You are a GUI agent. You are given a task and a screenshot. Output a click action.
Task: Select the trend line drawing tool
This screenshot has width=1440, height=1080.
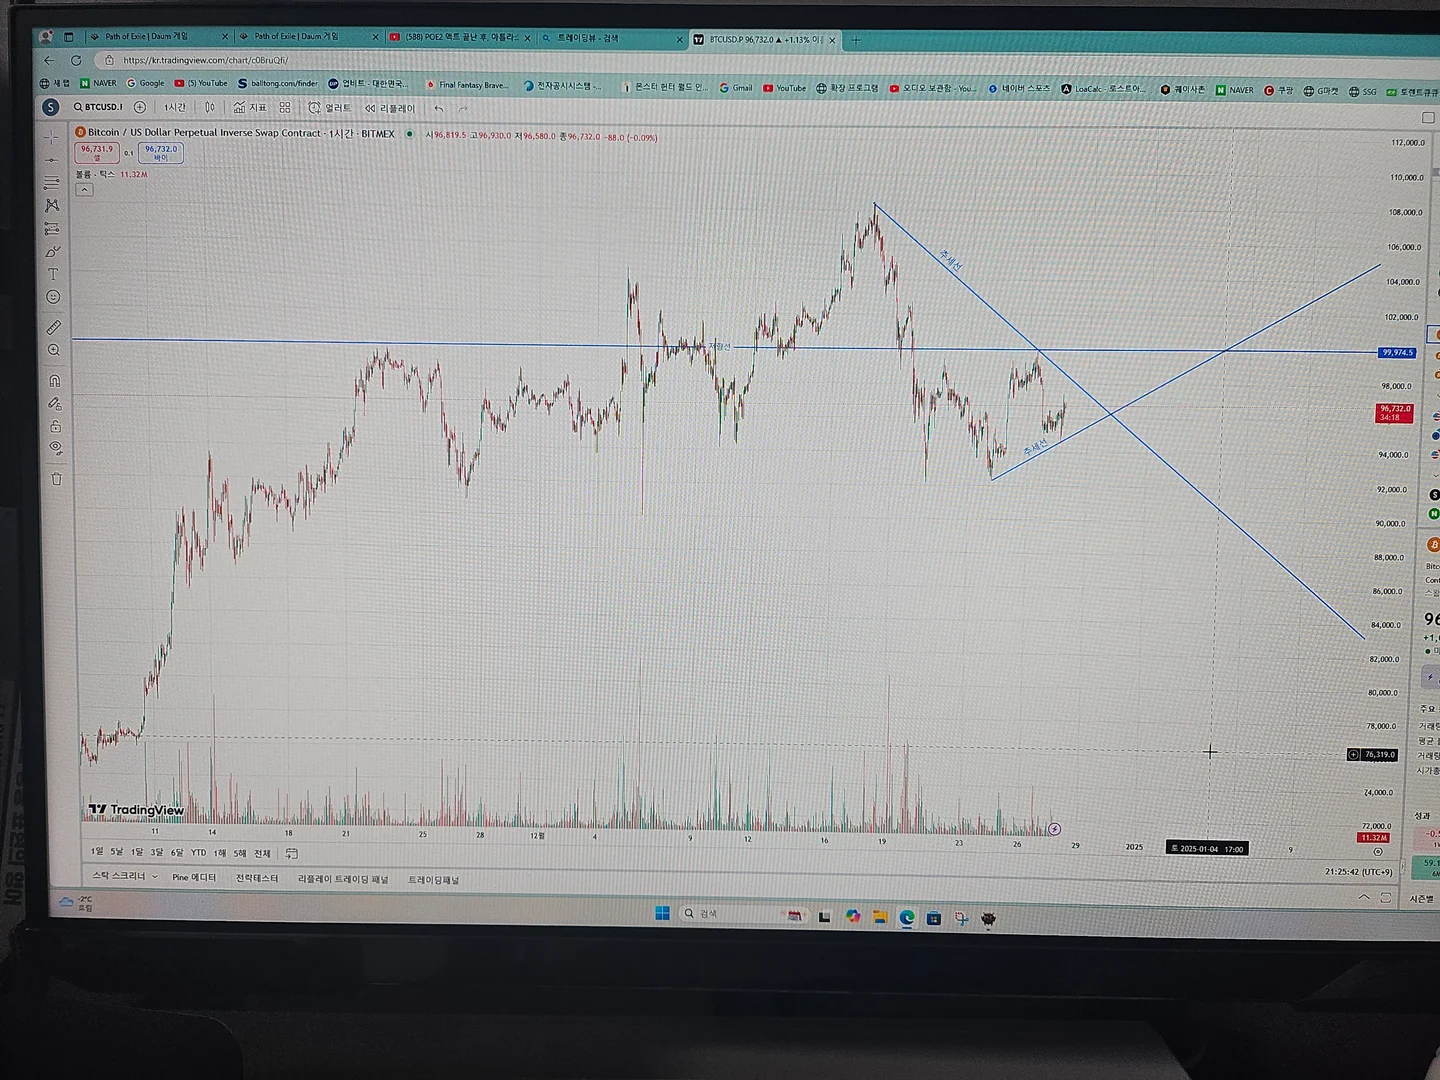coord(52,160)
